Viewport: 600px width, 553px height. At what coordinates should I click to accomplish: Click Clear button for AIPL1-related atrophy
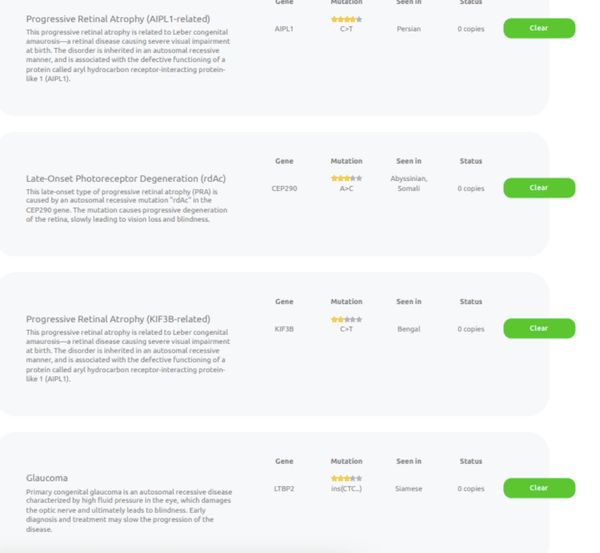point(538,28)
